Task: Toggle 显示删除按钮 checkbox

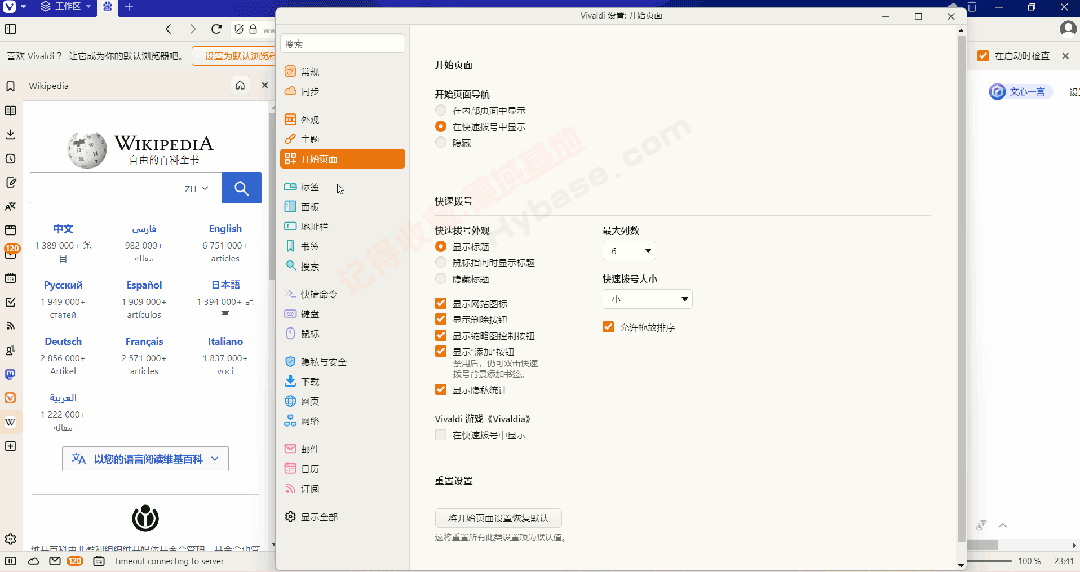Action: point(441,319)
